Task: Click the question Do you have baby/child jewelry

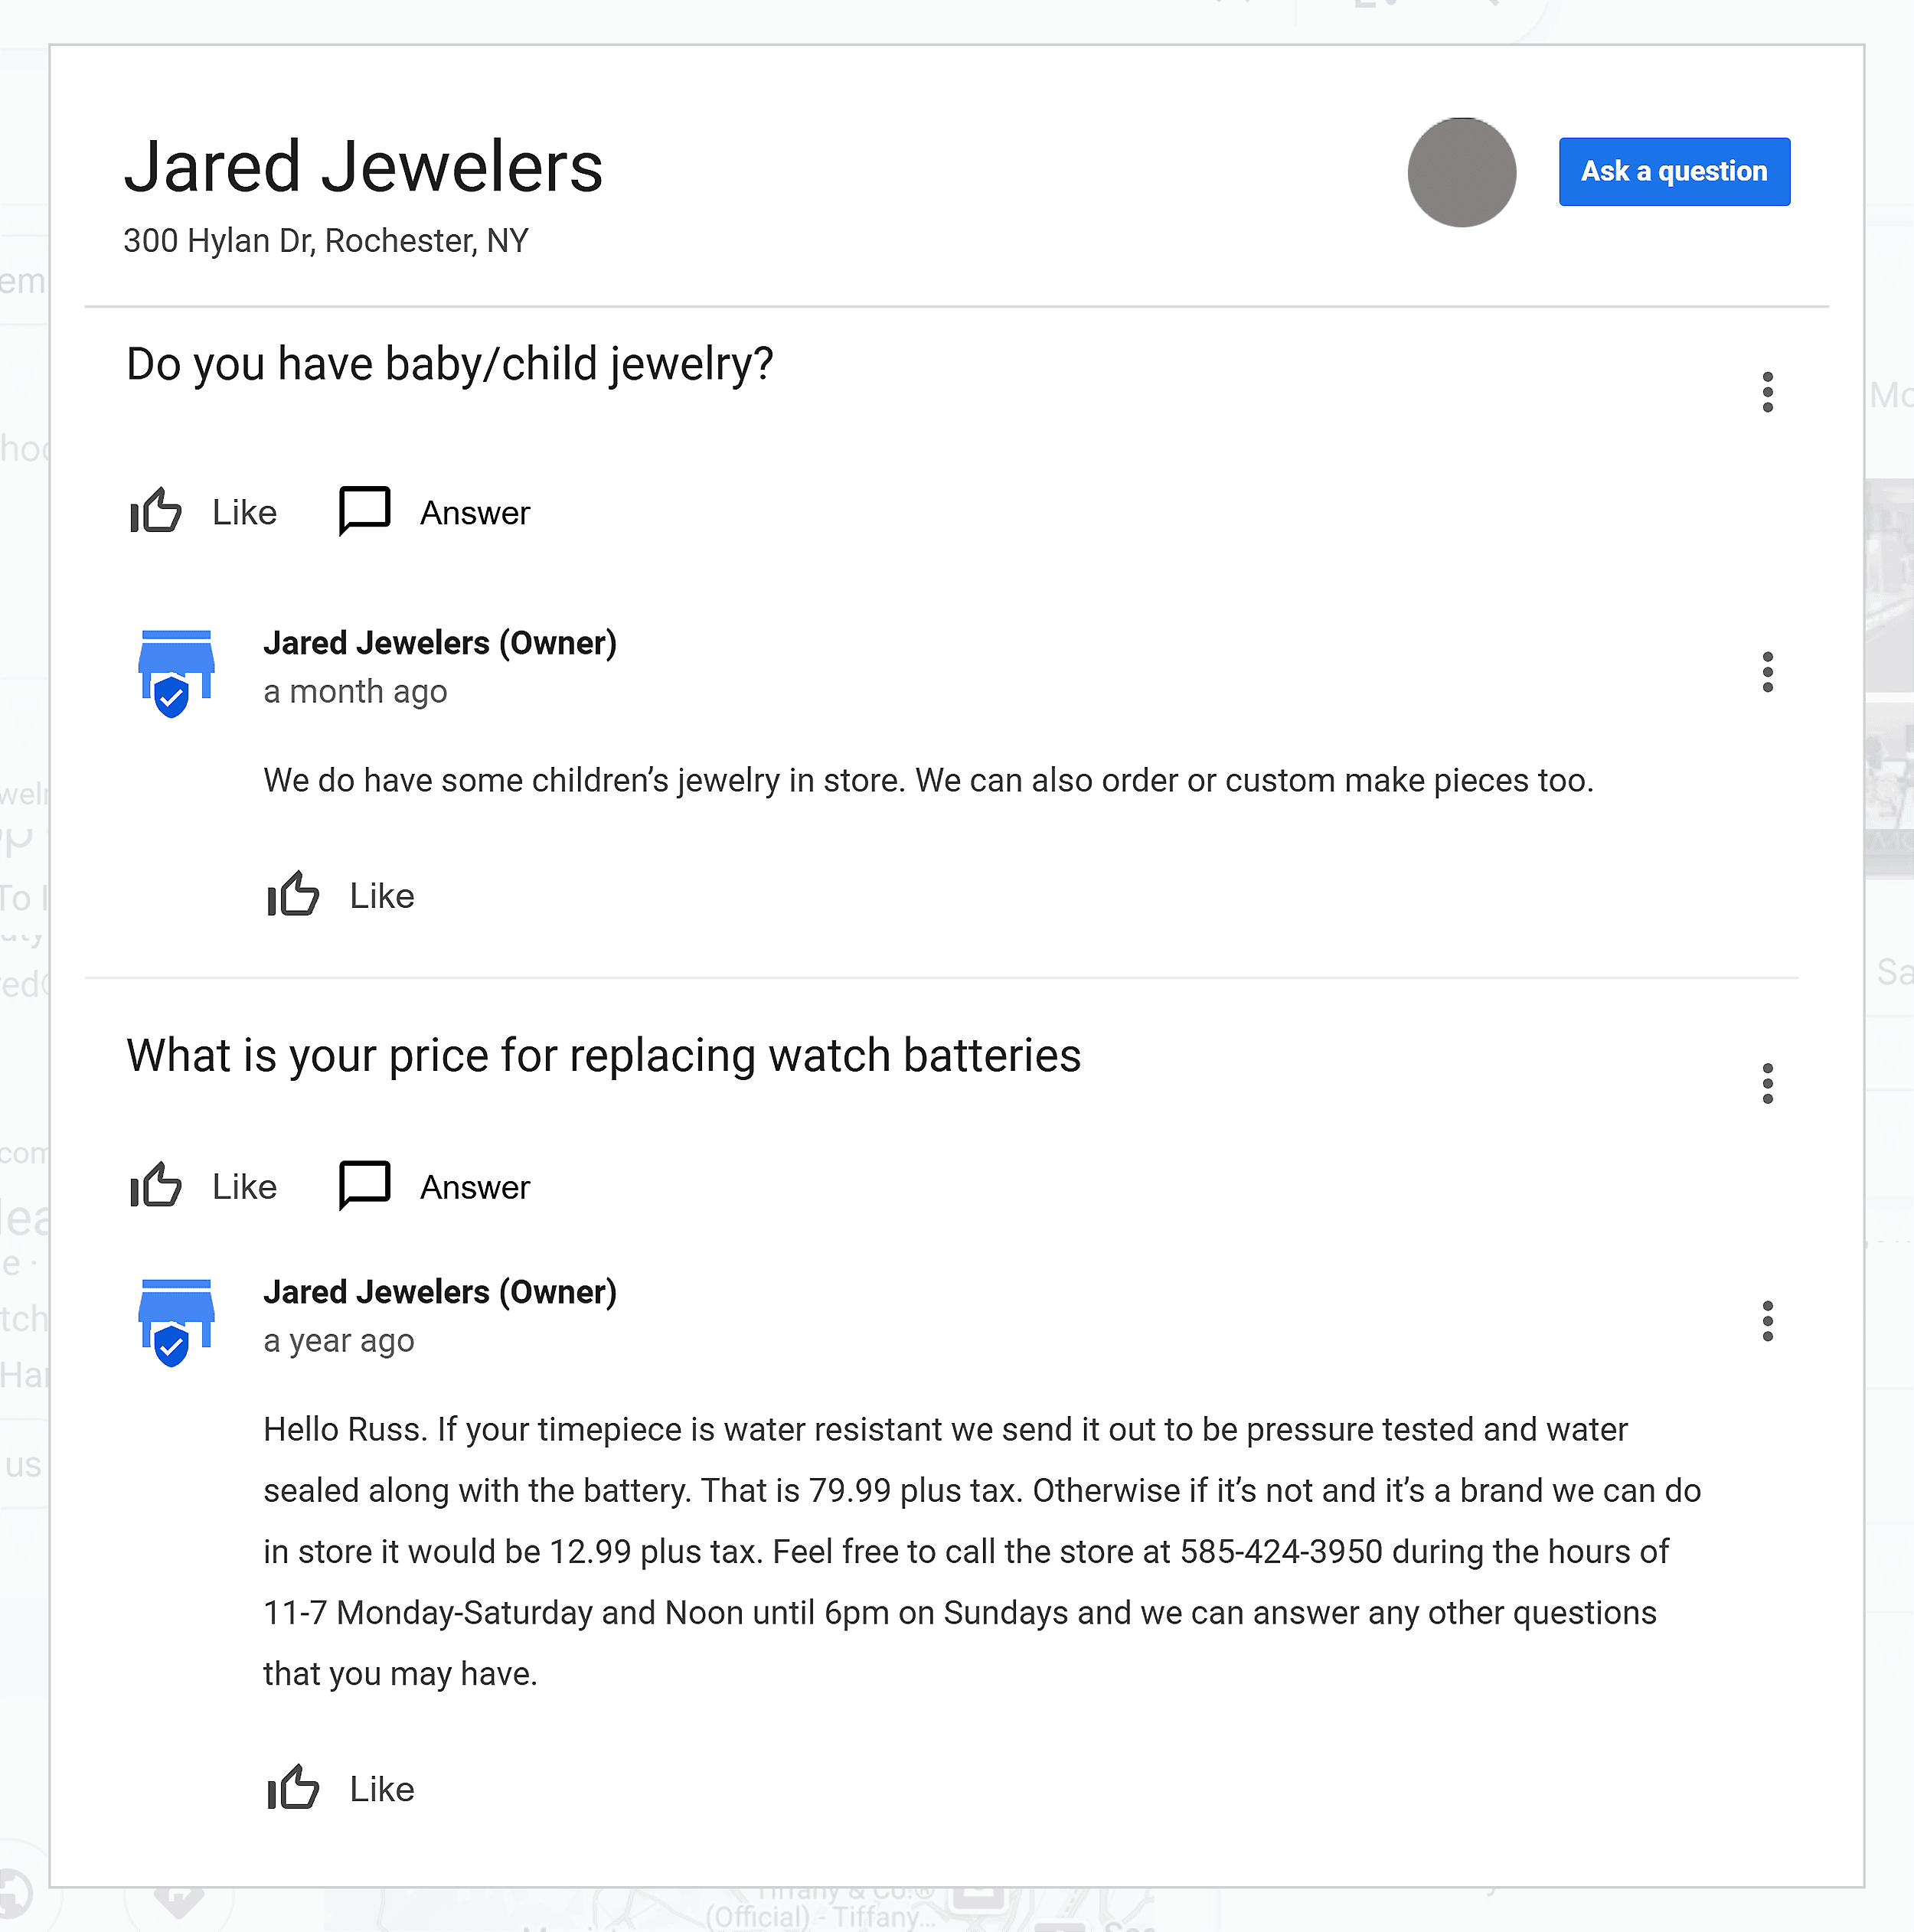Action: click(449, 364)
